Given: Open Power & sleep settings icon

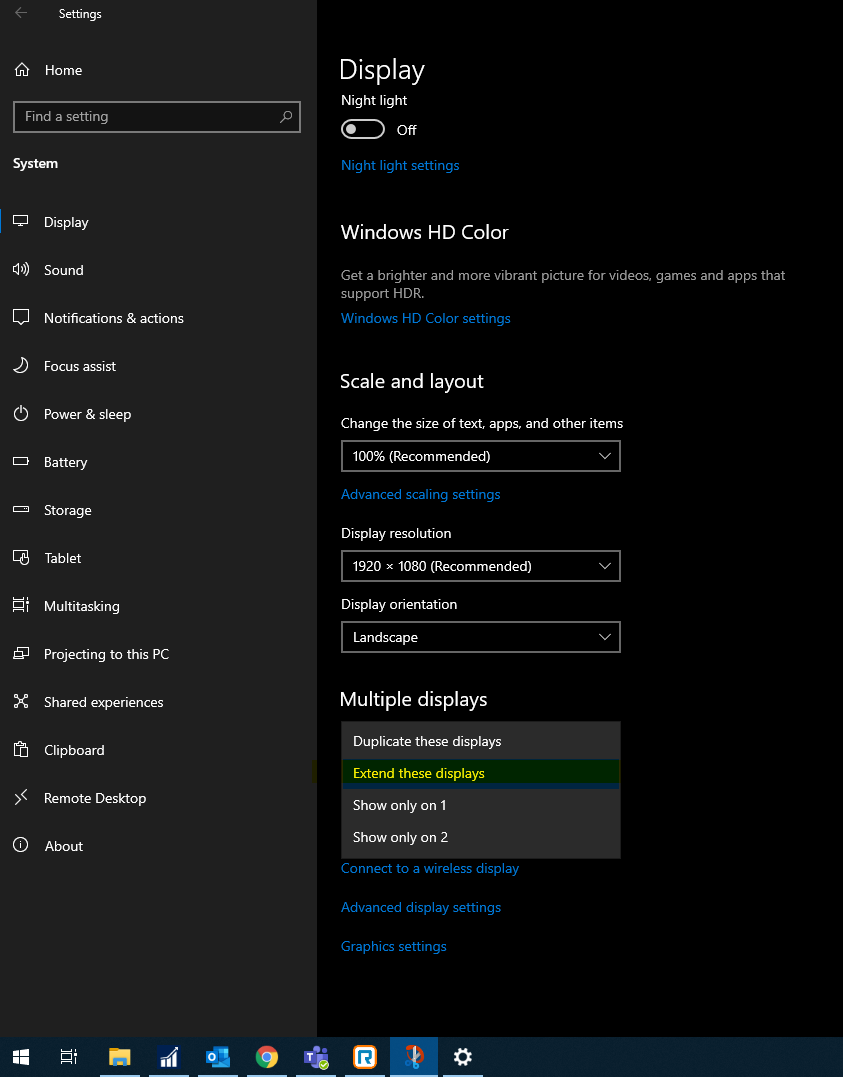Looking at the screenshot, I should (21, 413).
